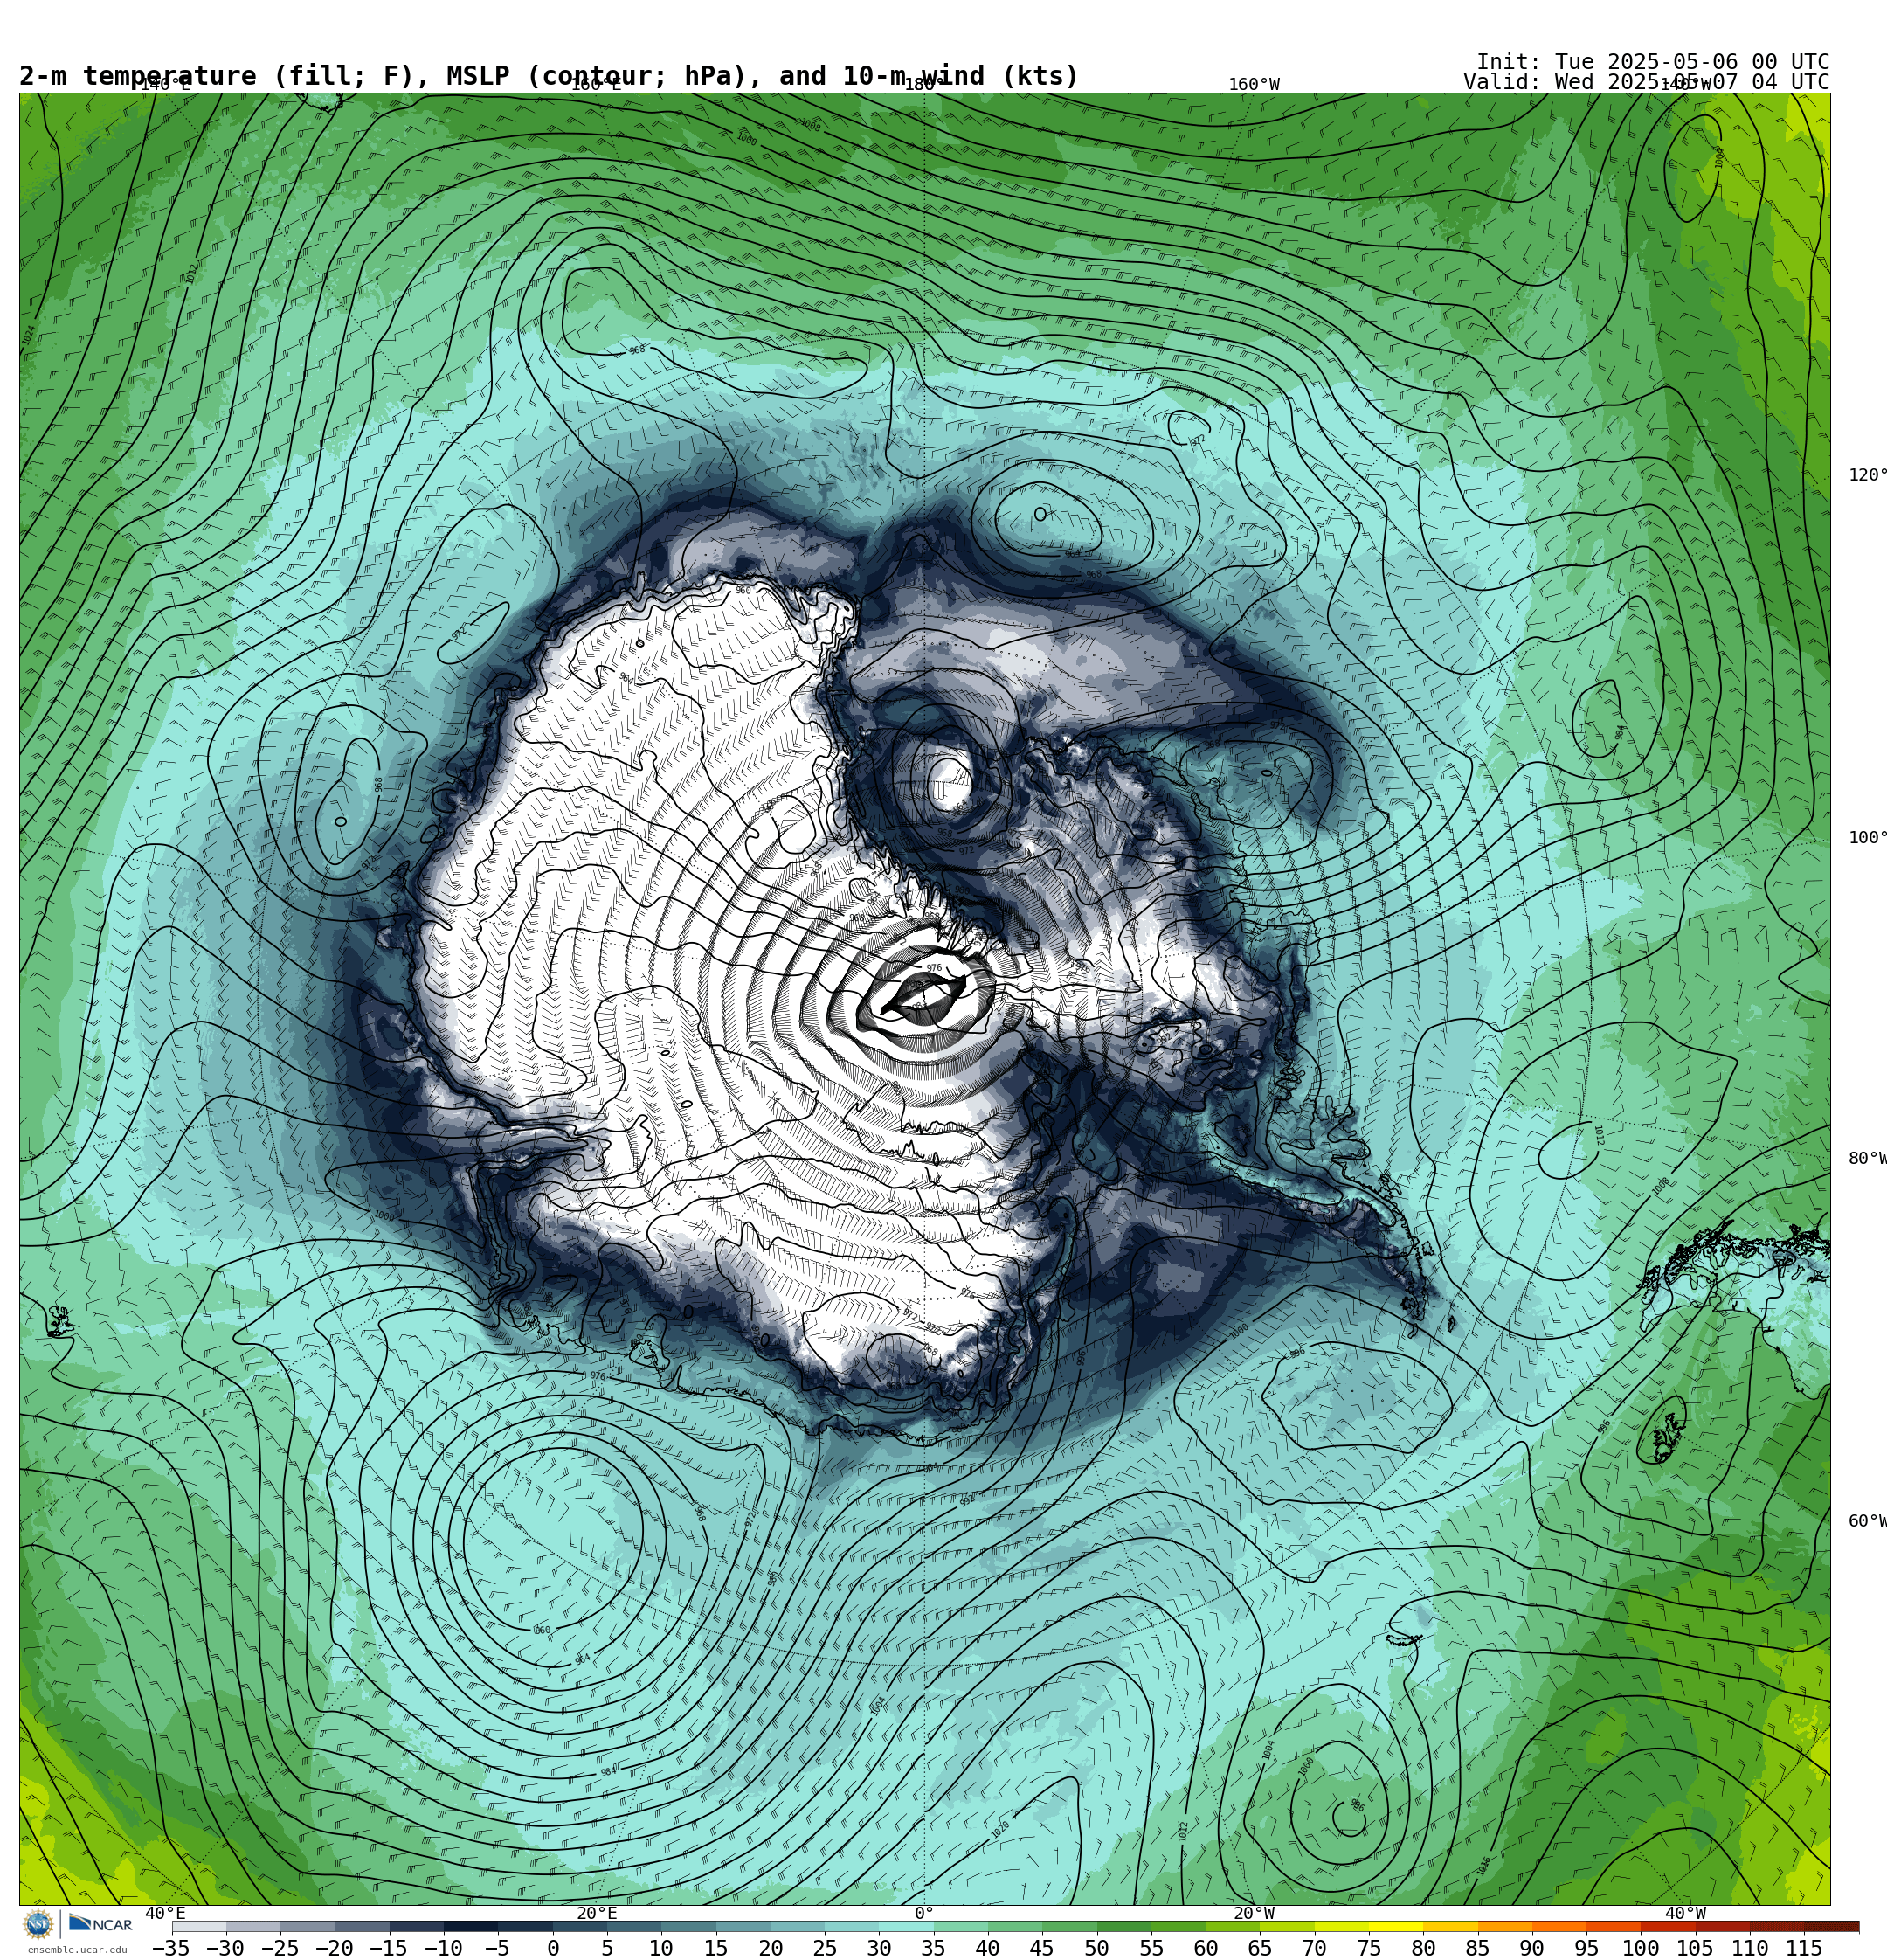Pick the lightest gray swatch between -35 and -30
Viewport: 1887px width, 1960px height.
198,1926
